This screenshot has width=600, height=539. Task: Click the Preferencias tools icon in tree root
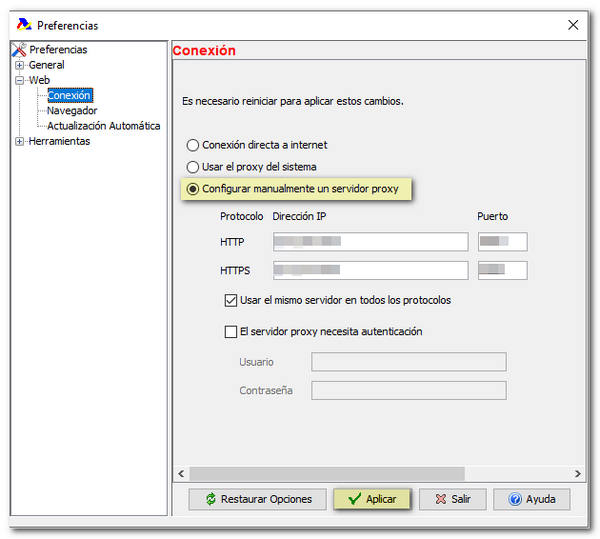20,50
